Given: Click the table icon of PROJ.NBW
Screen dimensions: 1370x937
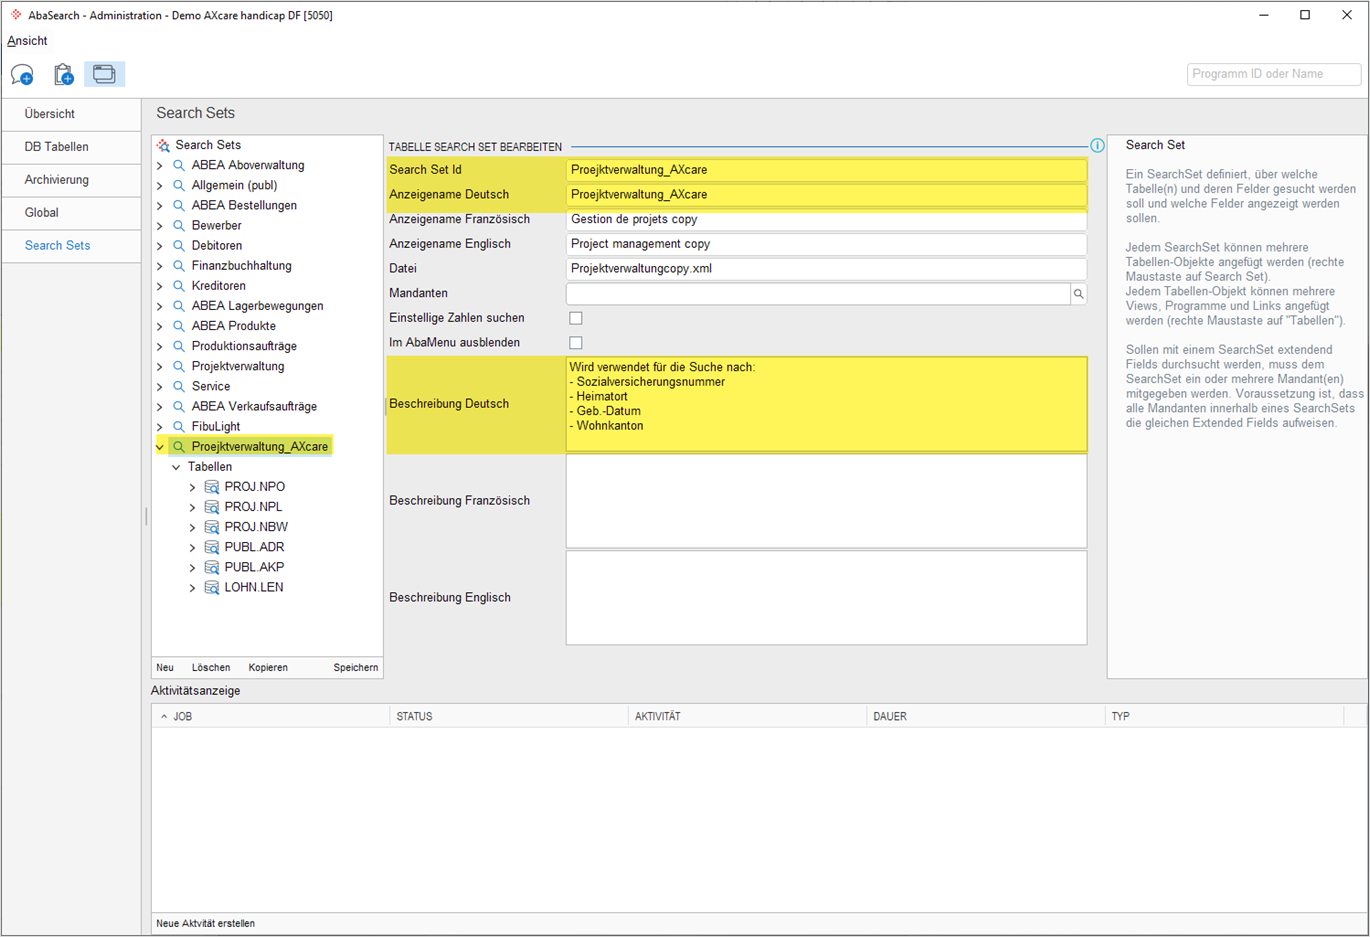Looking at the screenshot, I should [x=212, y=527].
